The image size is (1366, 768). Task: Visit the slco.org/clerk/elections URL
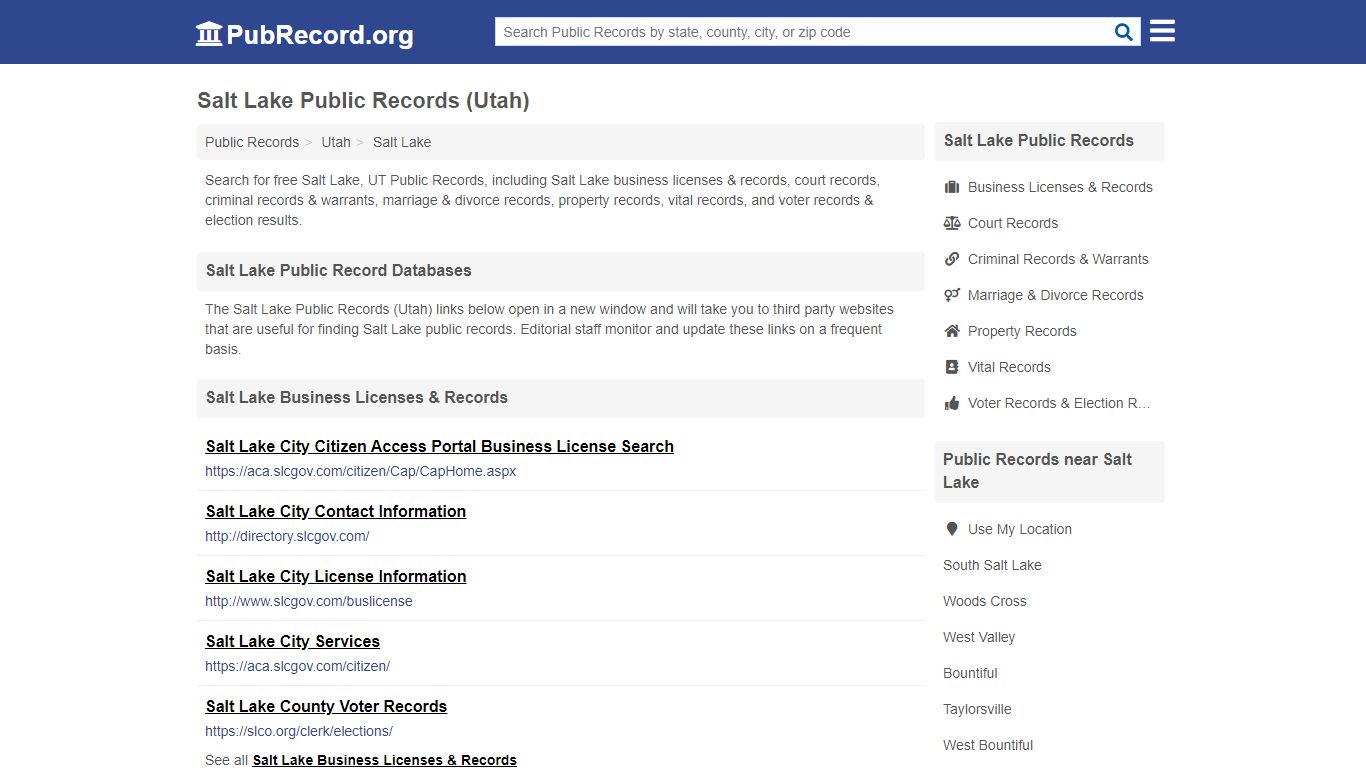pos(299,731)
